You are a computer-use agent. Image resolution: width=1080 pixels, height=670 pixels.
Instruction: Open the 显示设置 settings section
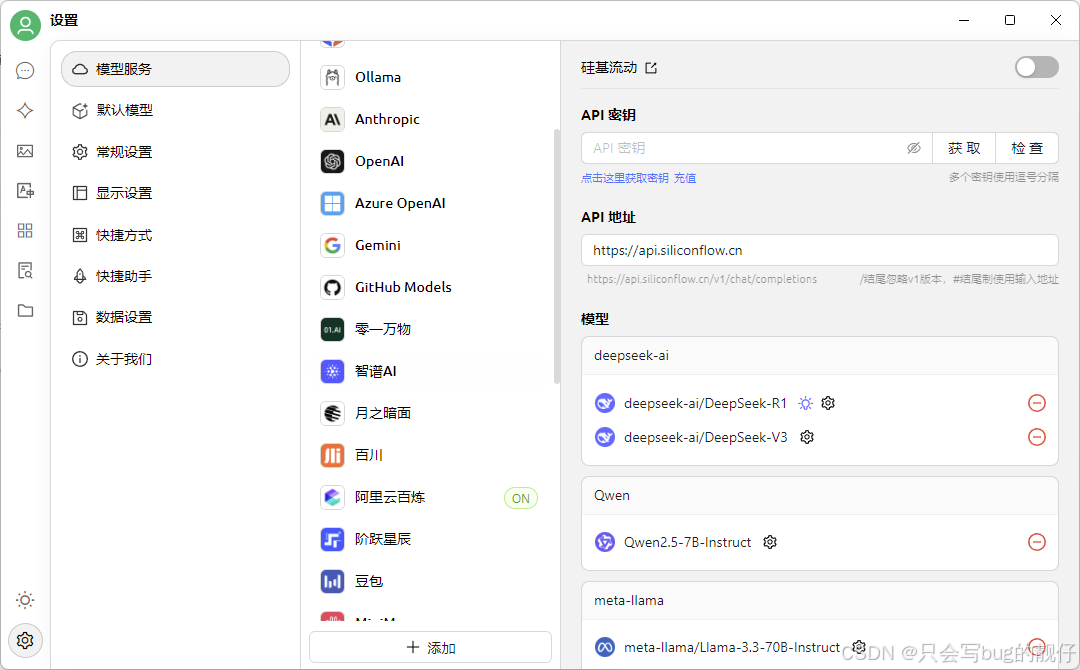point(176,193)
